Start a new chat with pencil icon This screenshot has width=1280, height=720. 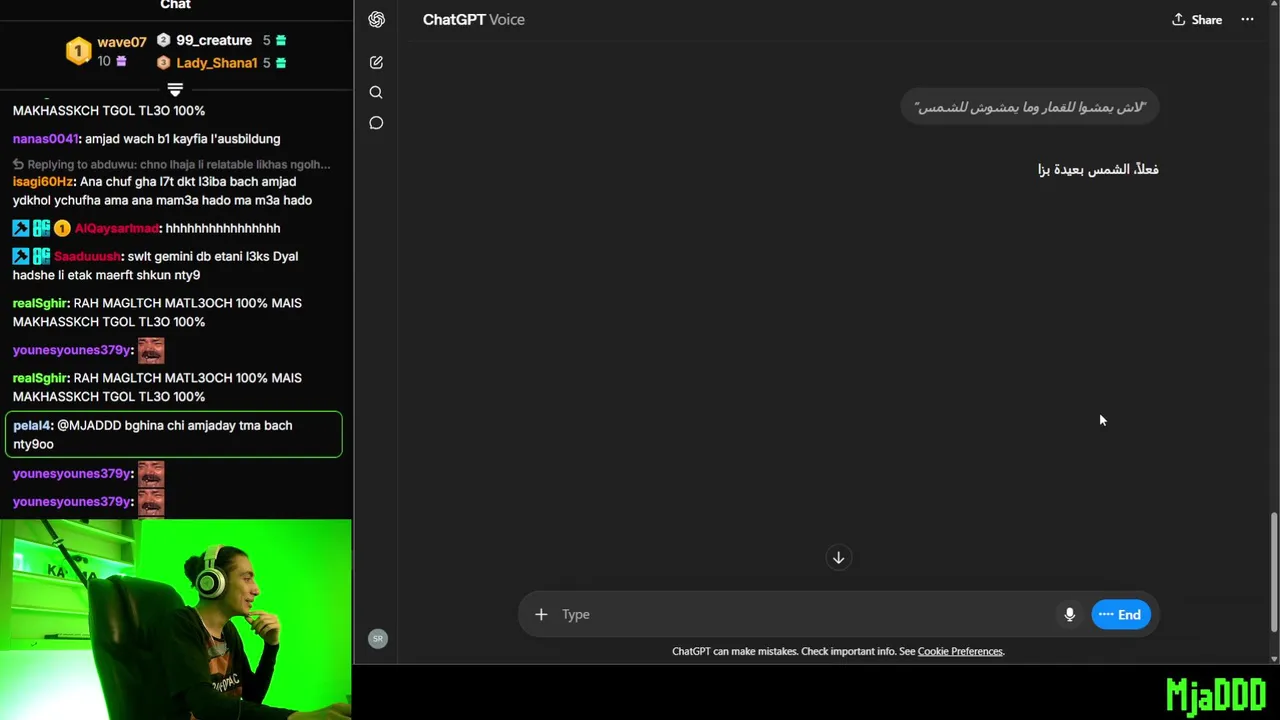tap(376, 62)
